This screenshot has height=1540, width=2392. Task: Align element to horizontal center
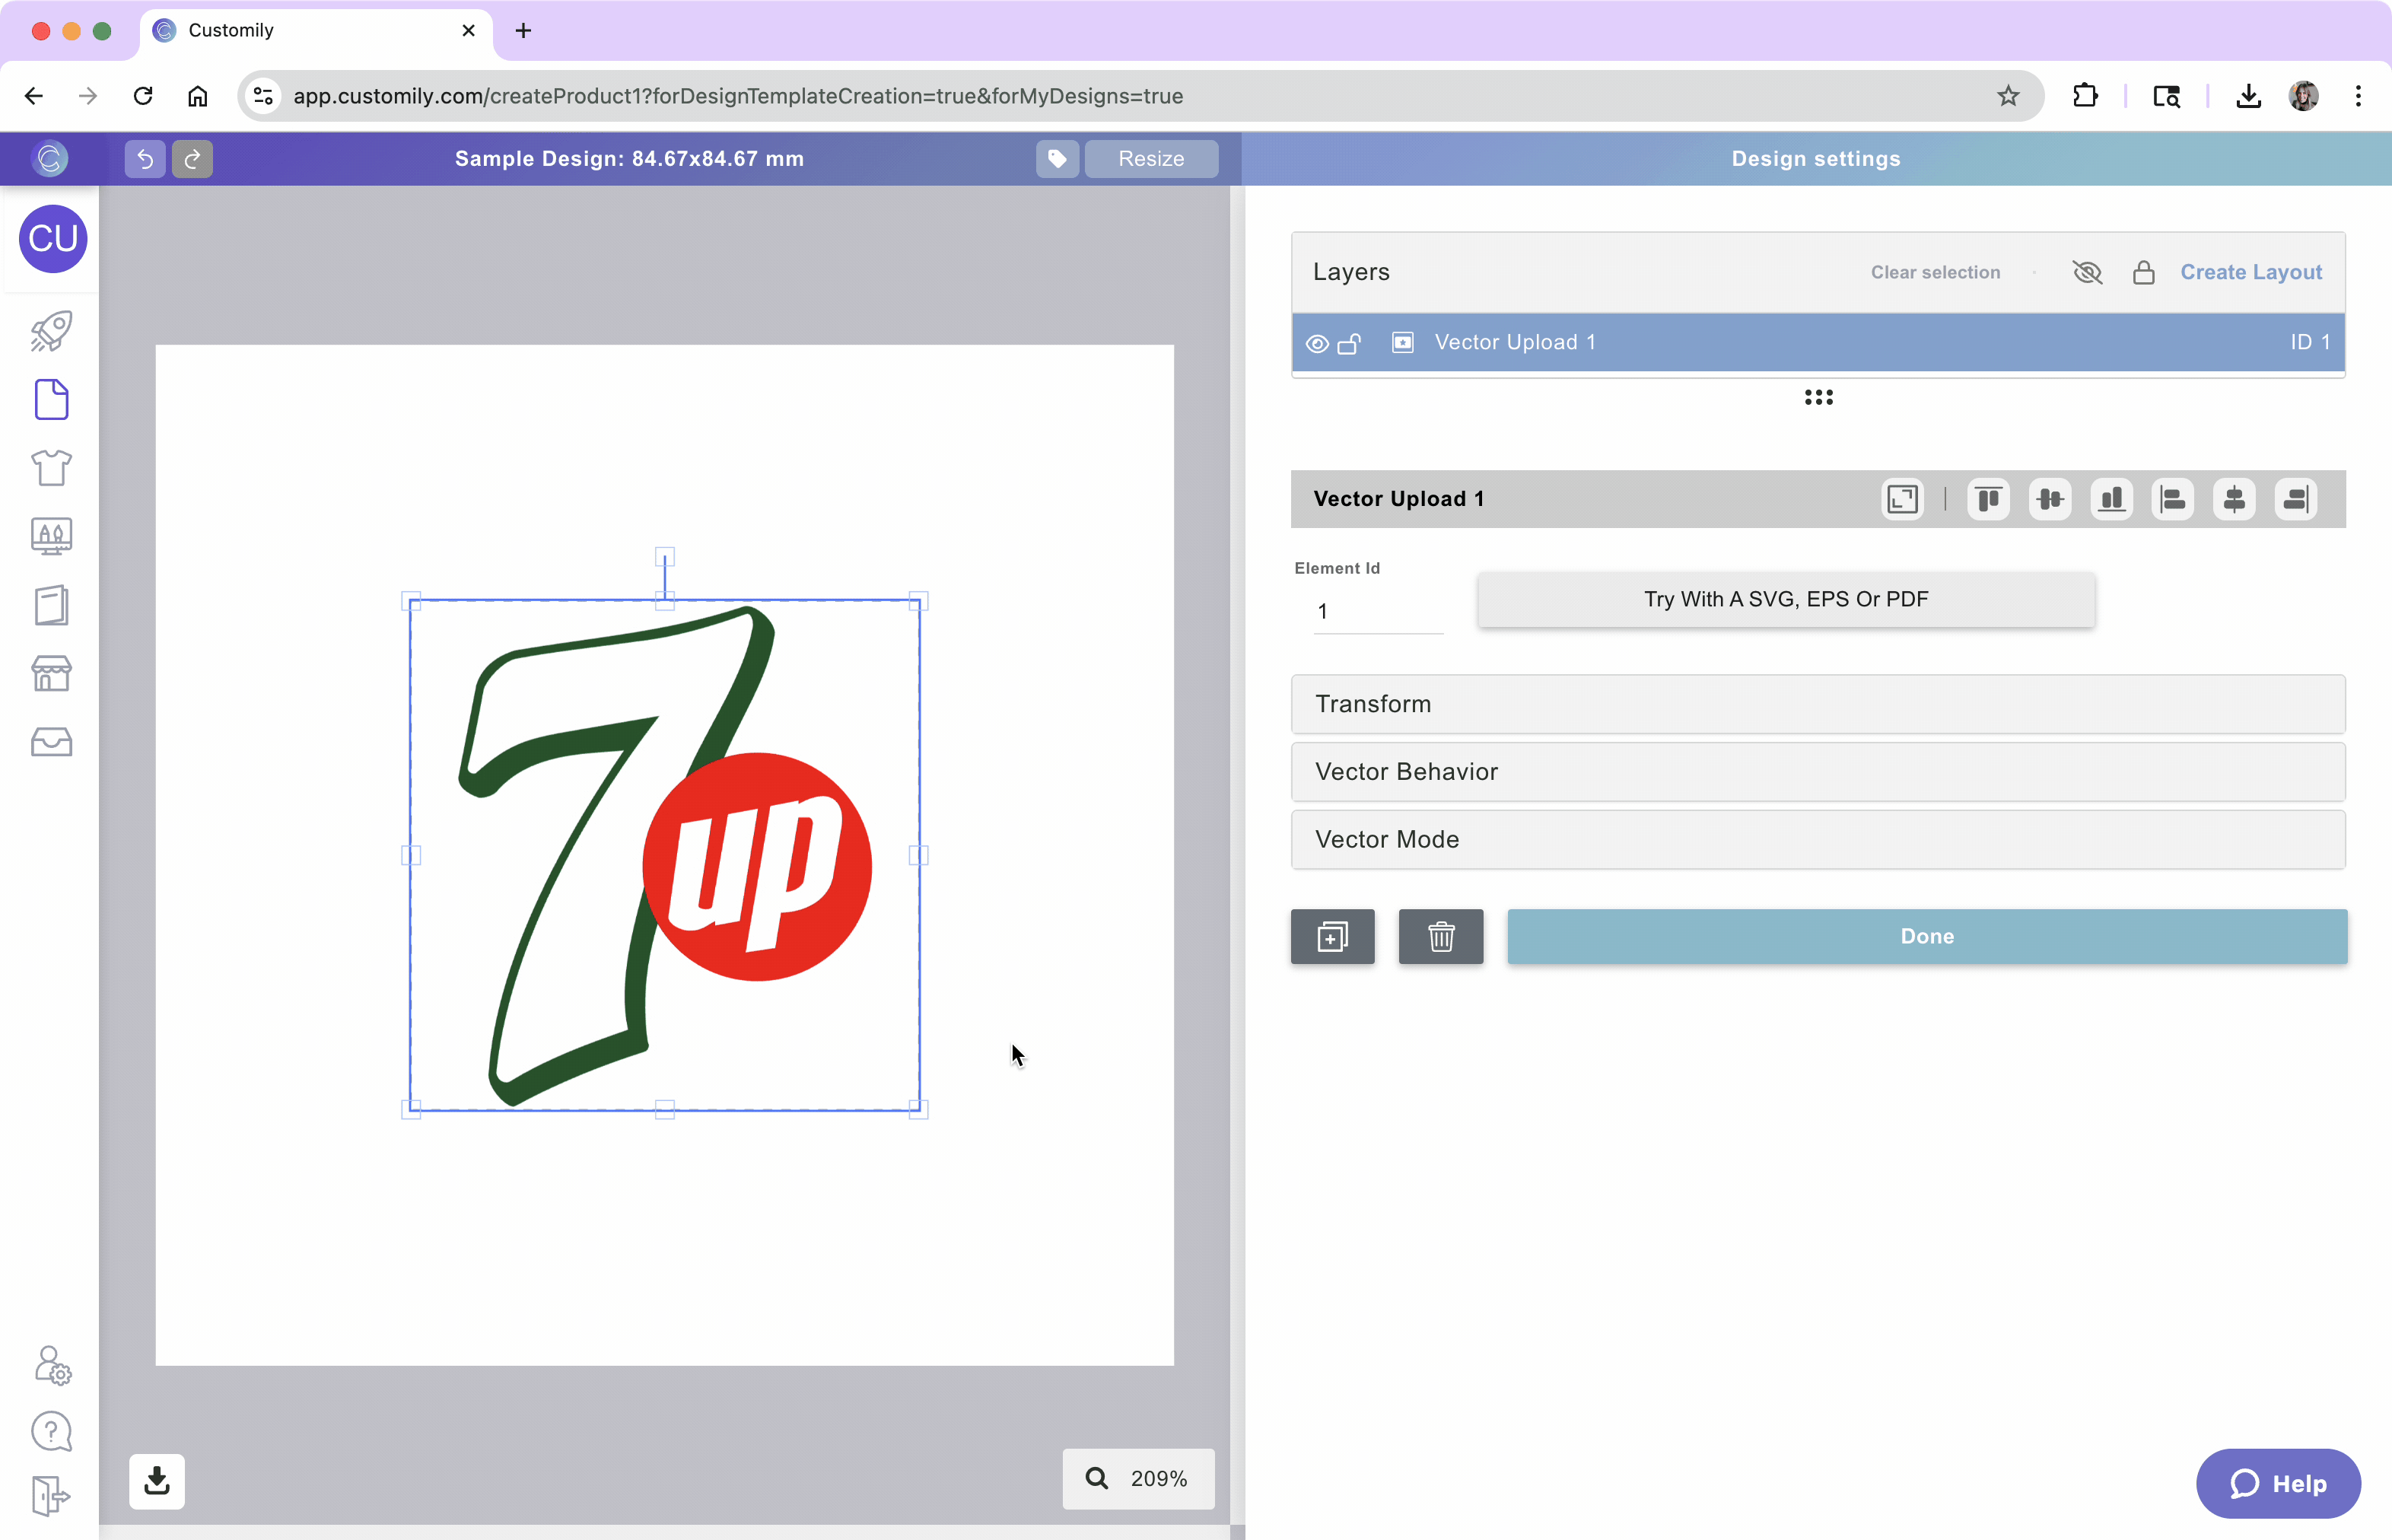[x=2234, y=499]
